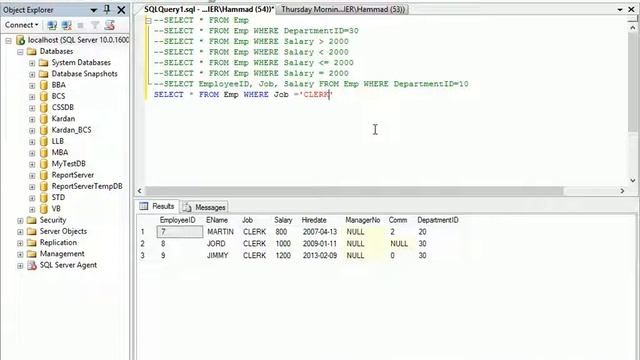Click the Server Objects folder icon
The width and height of the screenshot is (640, 360).
[x=31, y=231]
